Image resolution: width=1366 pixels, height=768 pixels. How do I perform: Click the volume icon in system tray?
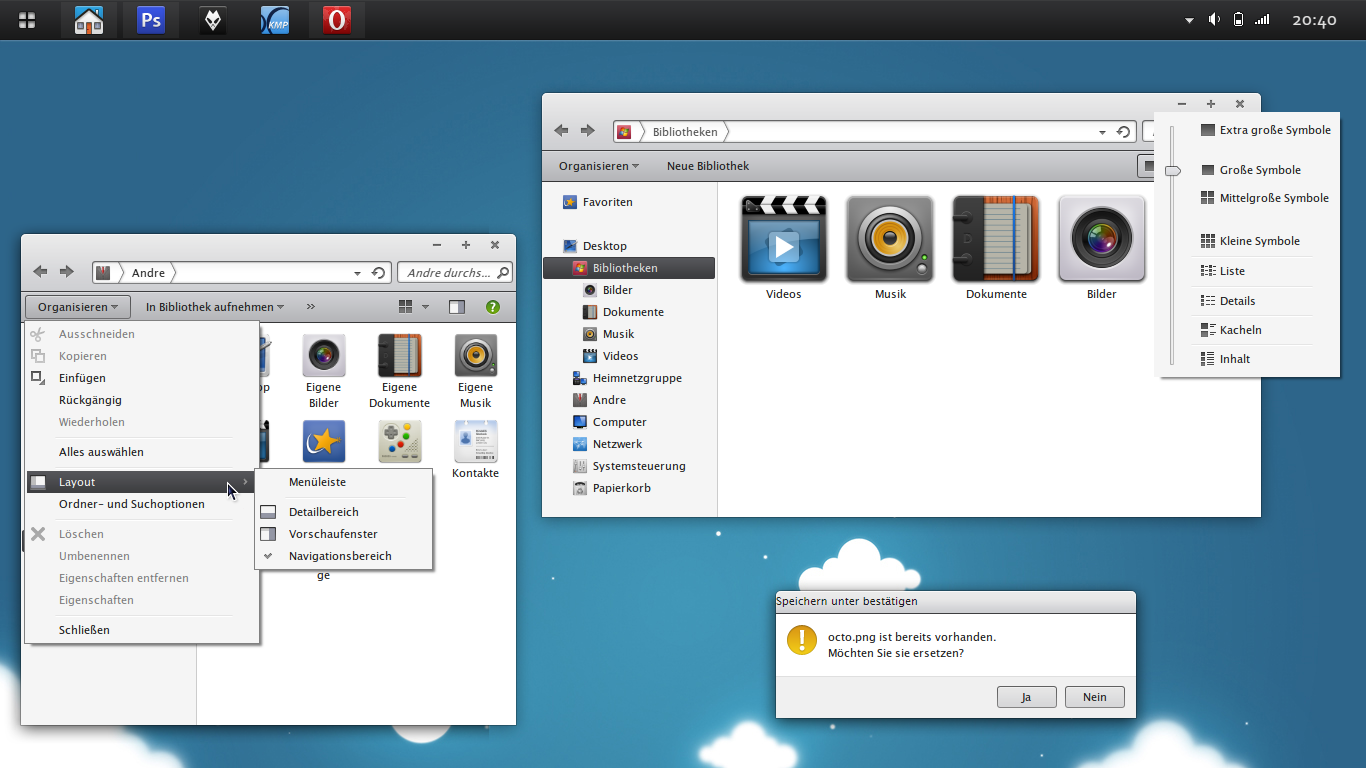point(1214,20)
